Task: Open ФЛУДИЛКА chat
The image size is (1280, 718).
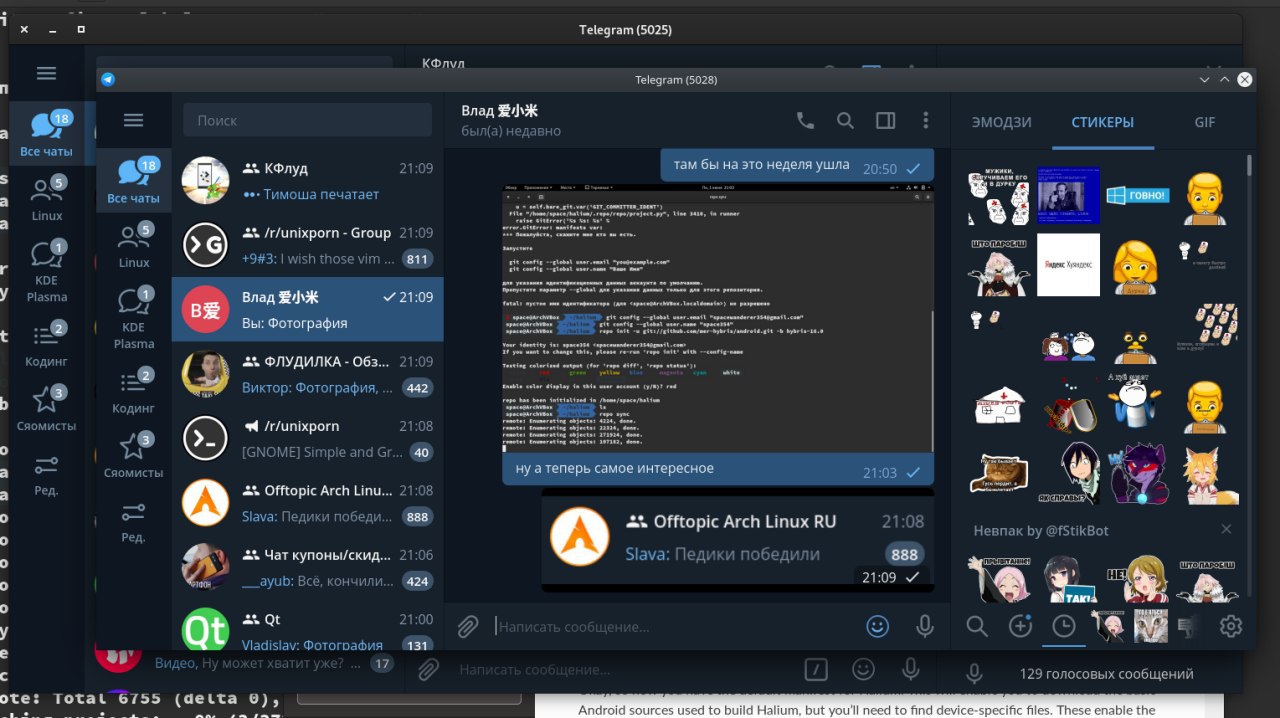Action: [x=308, y=374]
